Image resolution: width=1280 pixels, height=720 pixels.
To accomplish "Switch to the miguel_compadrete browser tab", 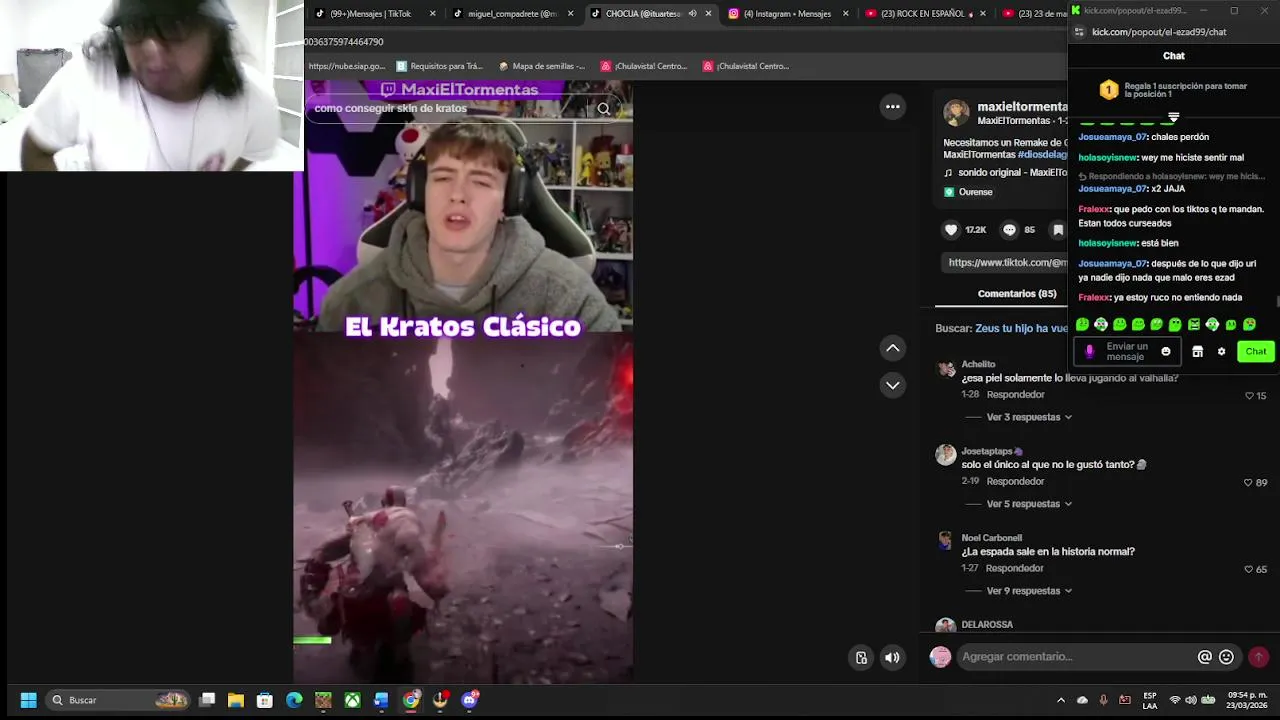I will click(x=510, y=14).
